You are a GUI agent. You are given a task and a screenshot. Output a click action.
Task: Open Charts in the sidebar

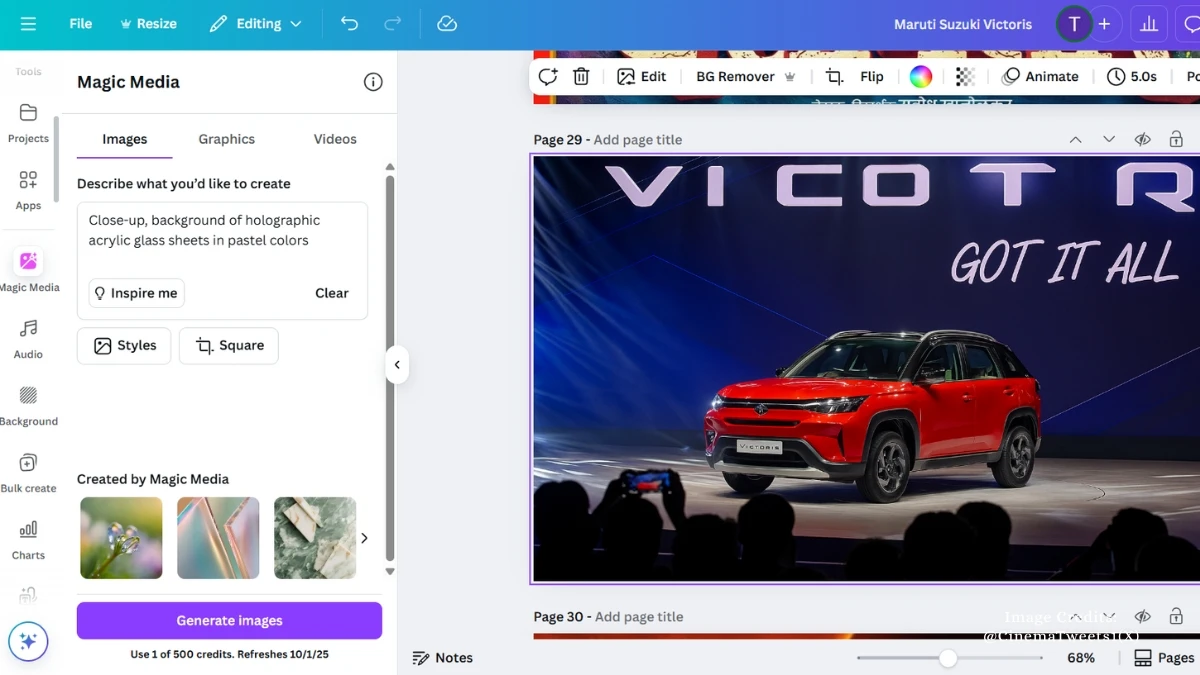pyautogui.click(x=28, y=539)
